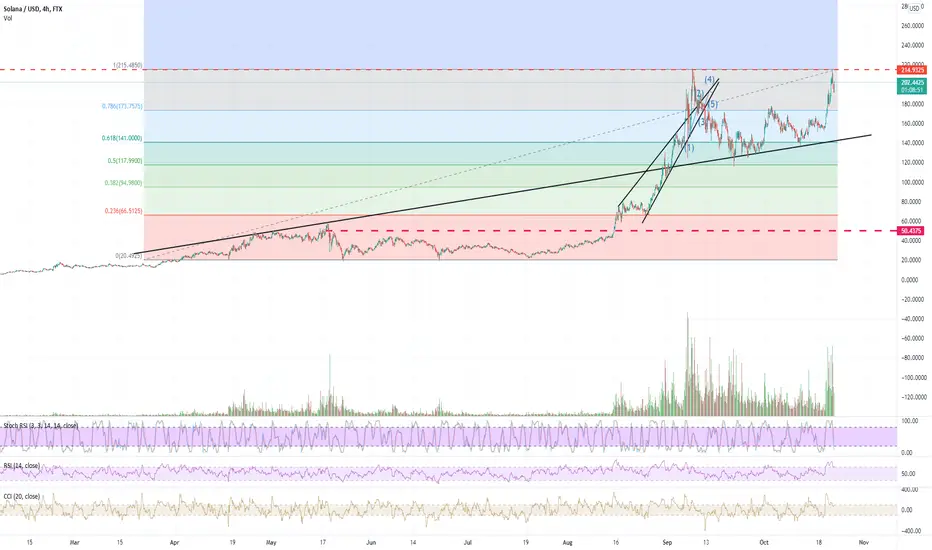Select the 0.382(94.9800) Fibonacci level label
Viewport: 932px width, 550px height.
click(x=124, y=183)
